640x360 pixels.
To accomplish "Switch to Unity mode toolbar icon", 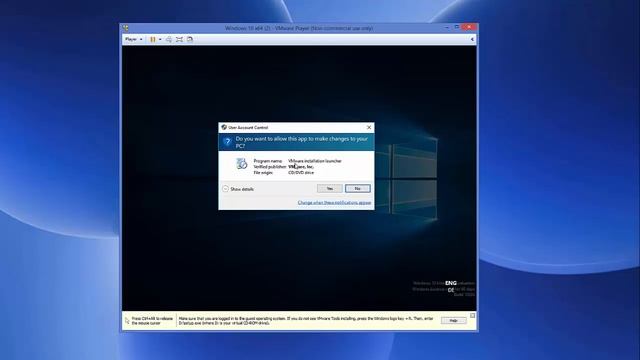I will (190, 39).
